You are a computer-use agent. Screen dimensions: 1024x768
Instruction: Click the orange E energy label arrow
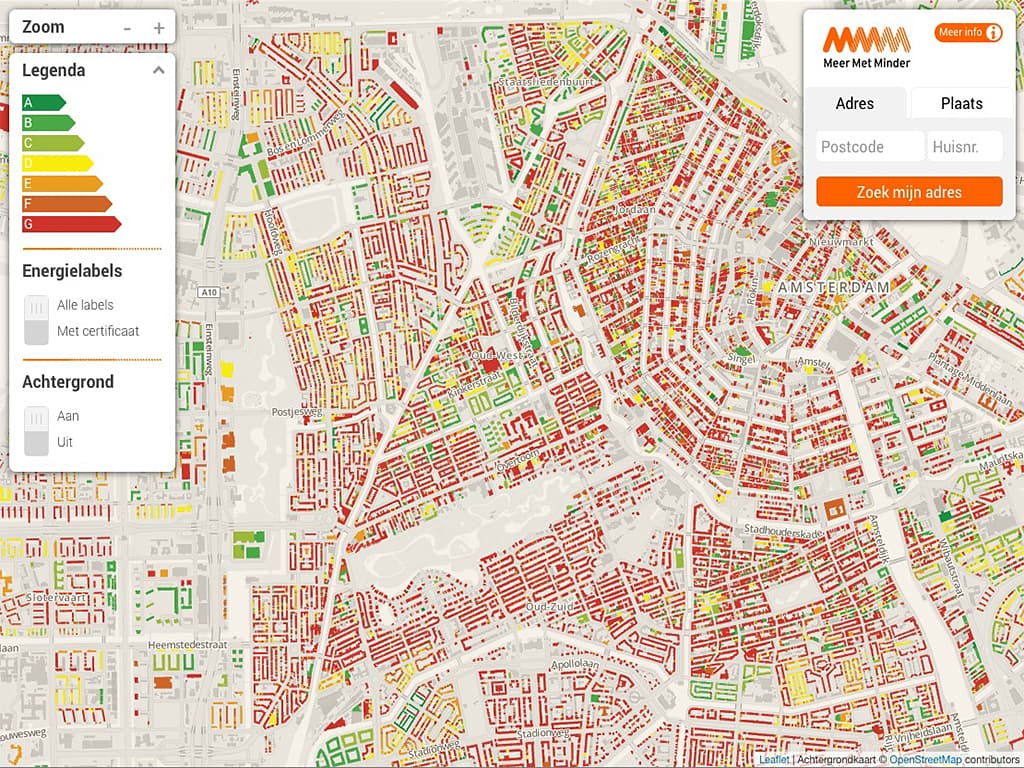[63, 184]
